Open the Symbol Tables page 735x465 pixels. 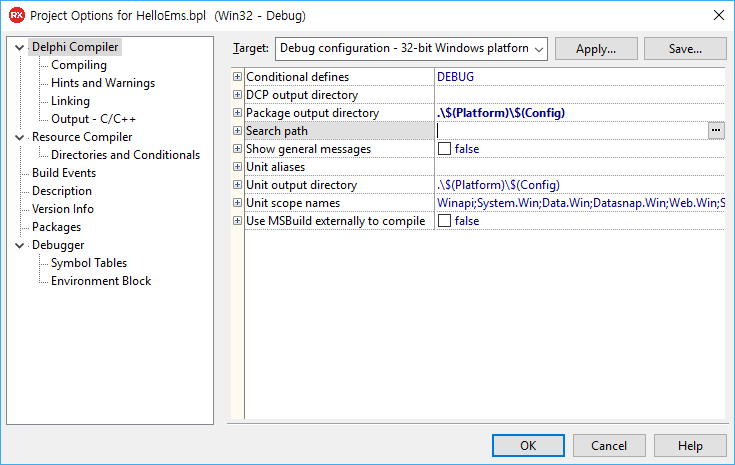tap(89, 263)
